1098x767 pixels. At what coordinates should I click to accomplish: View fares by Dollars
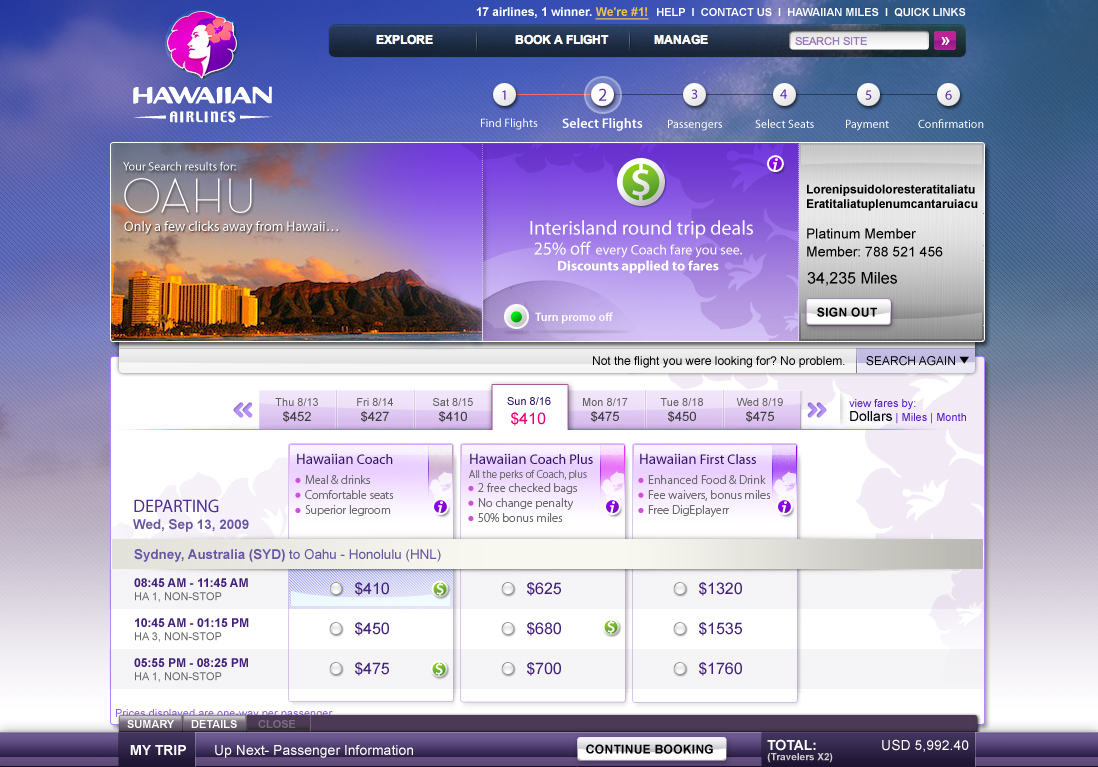870,417
